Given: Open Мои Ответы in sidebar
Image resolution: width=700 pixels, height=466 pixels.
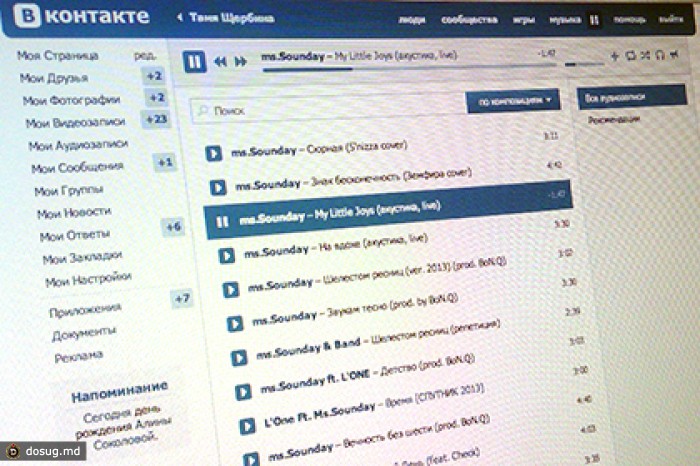Looking at the screenshot, I should 75,235.
